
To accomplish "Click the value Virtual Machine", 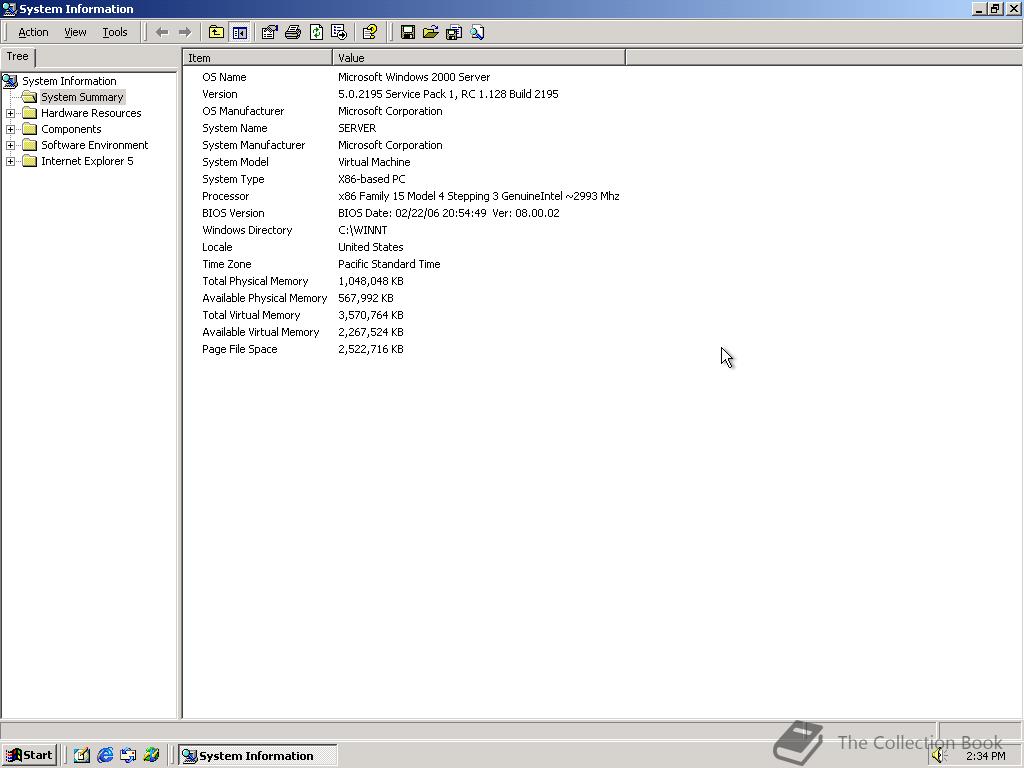I will tap(374, 162).
